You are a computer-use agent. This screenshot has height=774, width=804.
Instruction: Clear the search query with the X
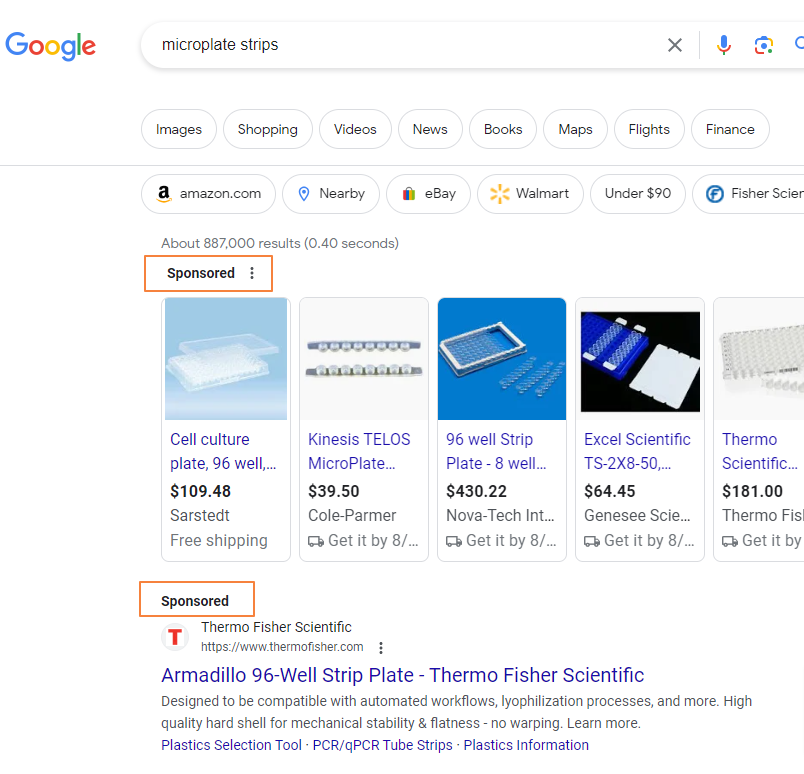pos(675,45)
